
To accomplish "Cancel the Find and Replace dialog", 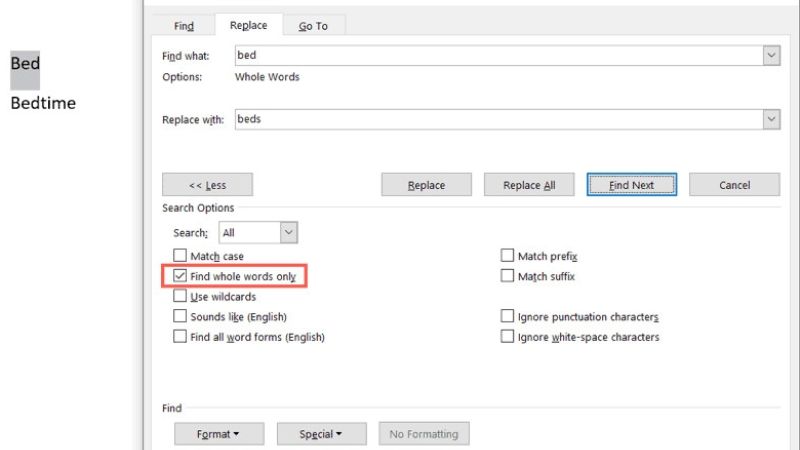I will 734,185.
